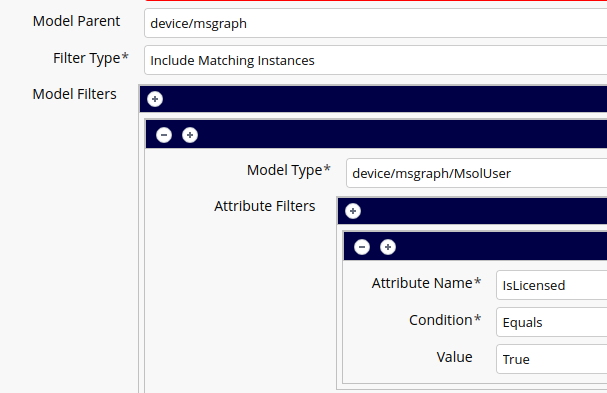Click the Attribute Filters label

pyautogui.click(x=265, y=206)
